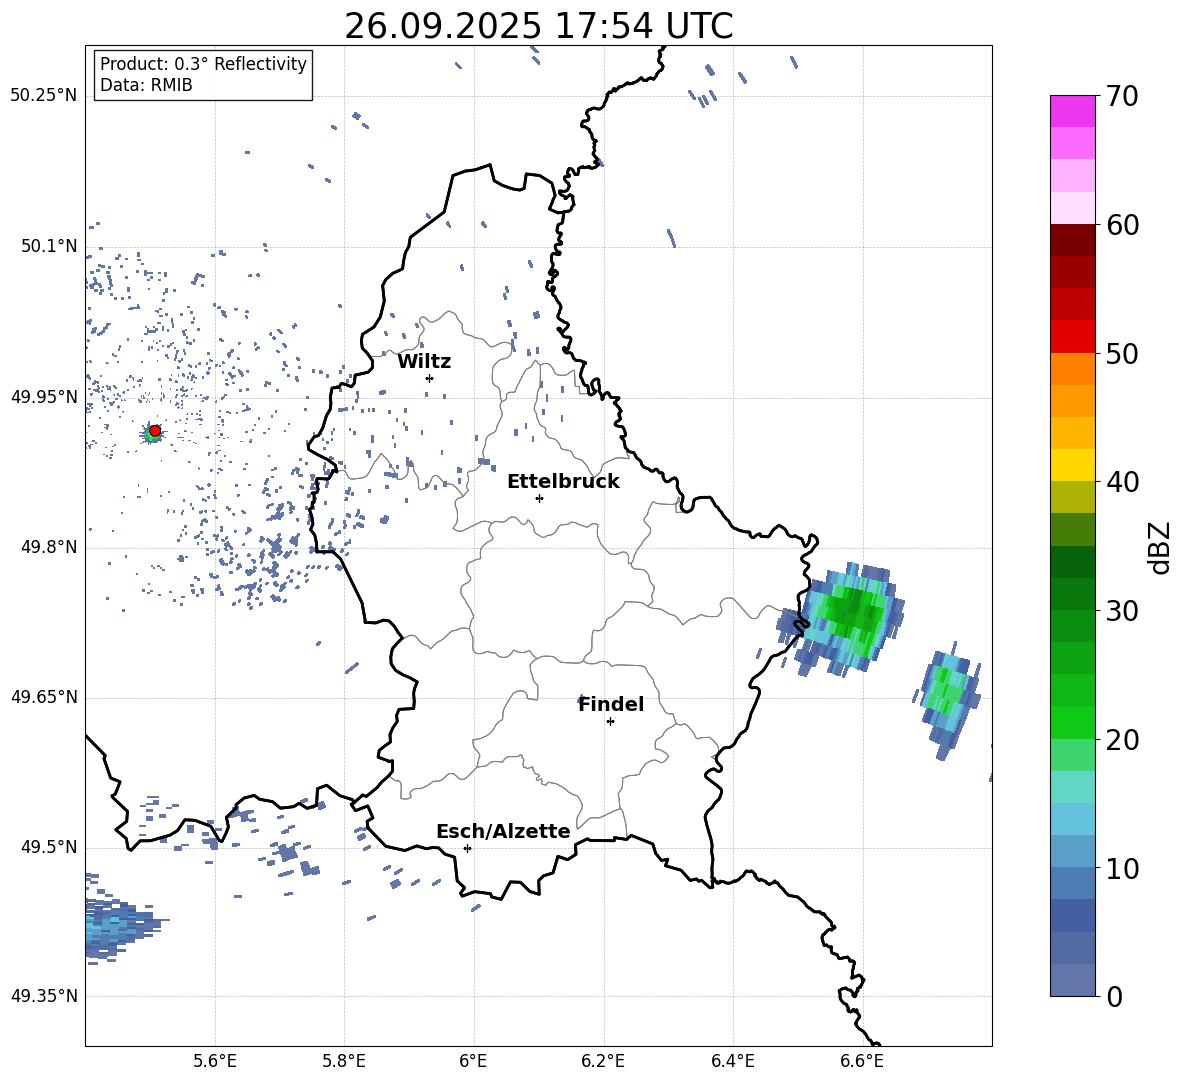This screenshot has height=1081, width=1184.
Task: Click the colorbar tick label 60
Action: coord(1122,225)
